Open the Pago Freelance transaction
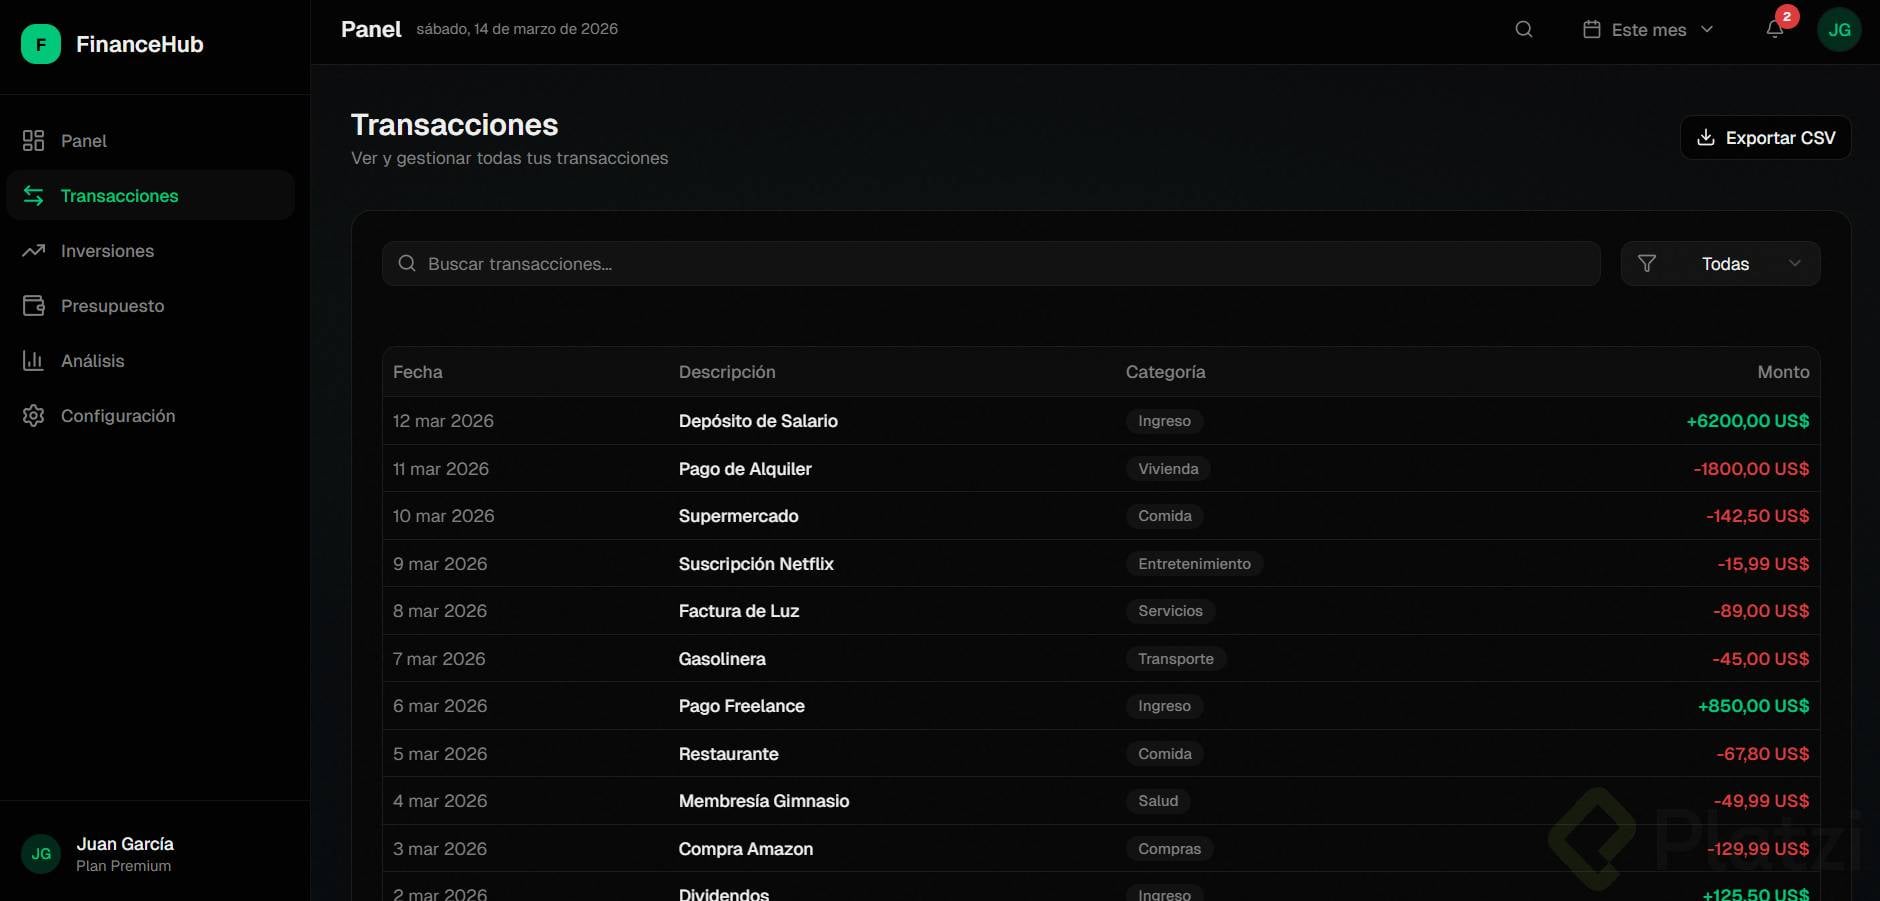Image resolution: width=1880 pixels, height=901 pixels. click(x=1101, y=706)
